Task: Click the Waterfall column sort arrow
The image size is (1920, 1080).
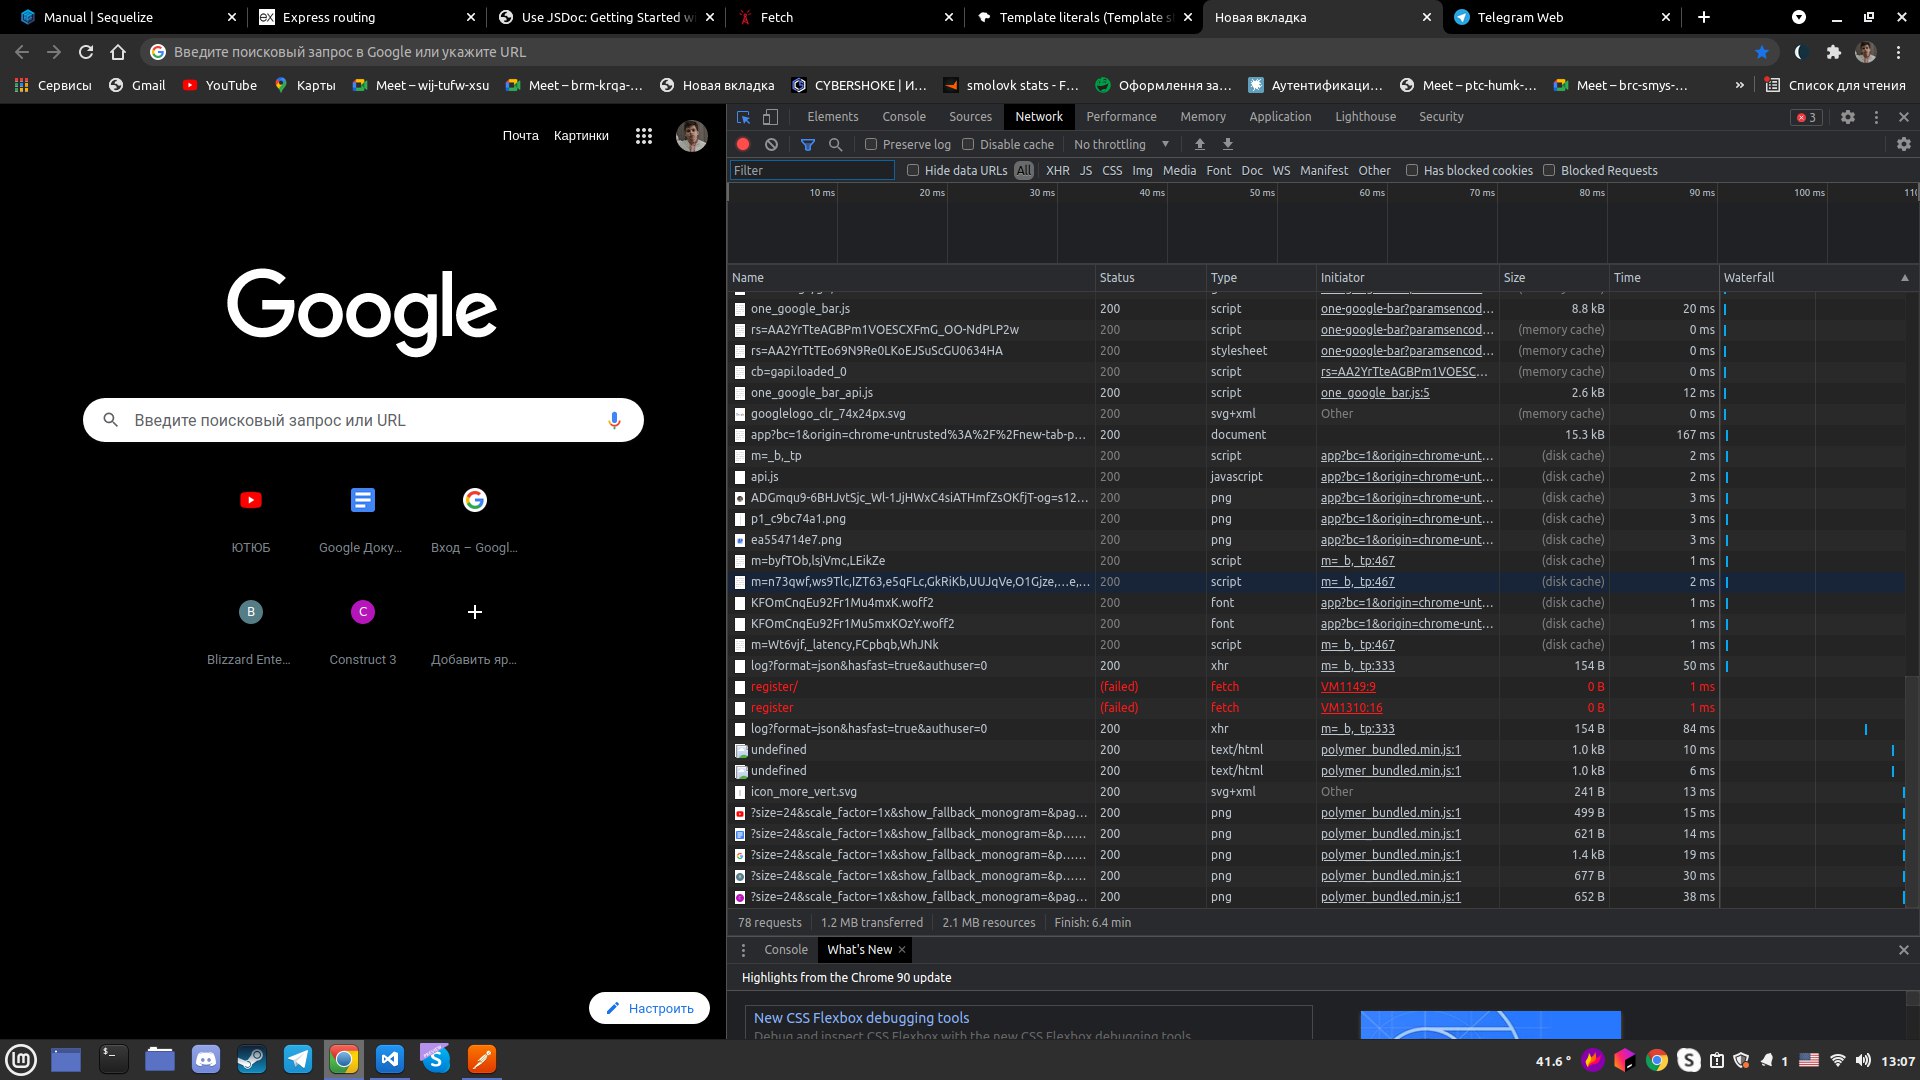Action: [x=1905, y=278]
